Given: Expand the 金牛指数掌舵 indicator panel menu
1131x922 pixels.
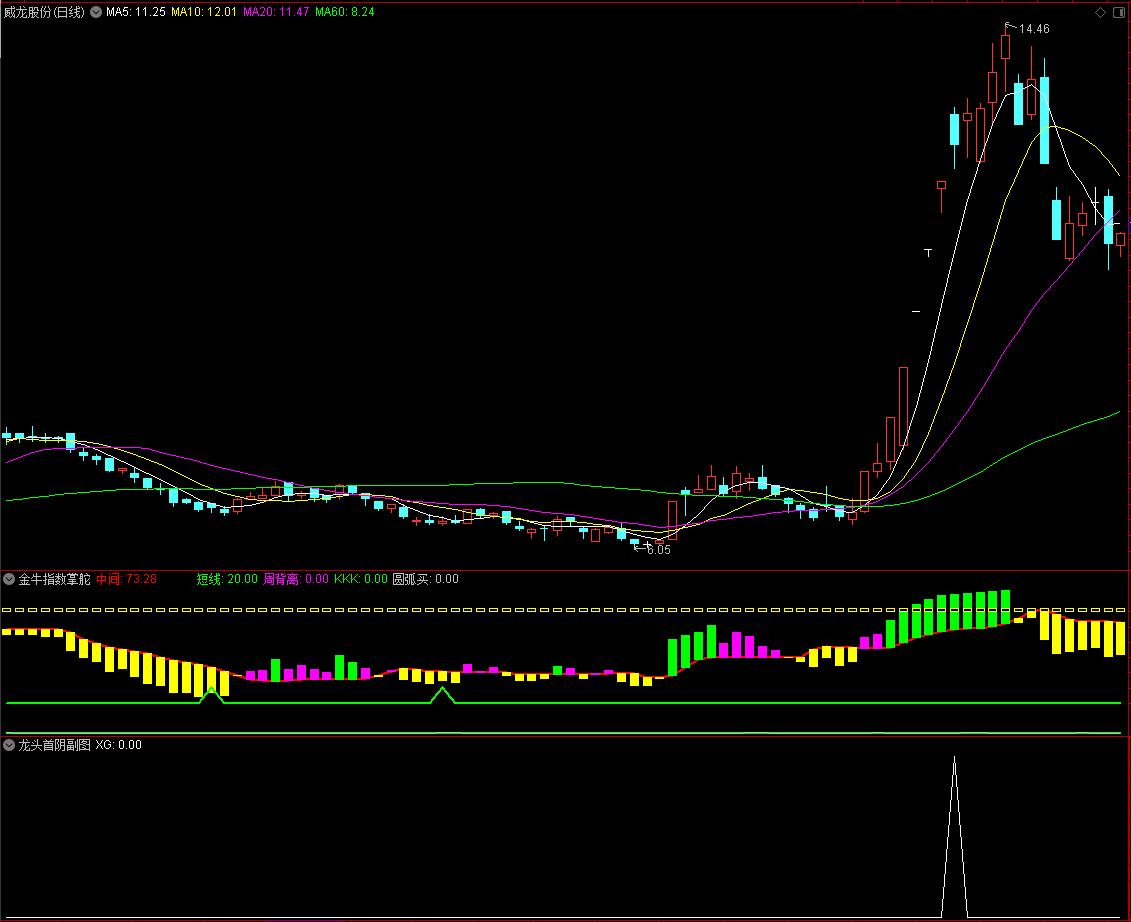Looking at the screenshot, I should click(9, 579).
